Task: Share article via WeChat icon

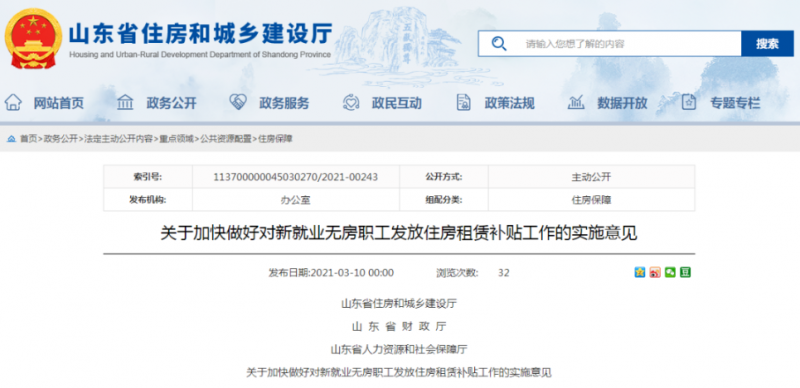Action: [670, 273]
